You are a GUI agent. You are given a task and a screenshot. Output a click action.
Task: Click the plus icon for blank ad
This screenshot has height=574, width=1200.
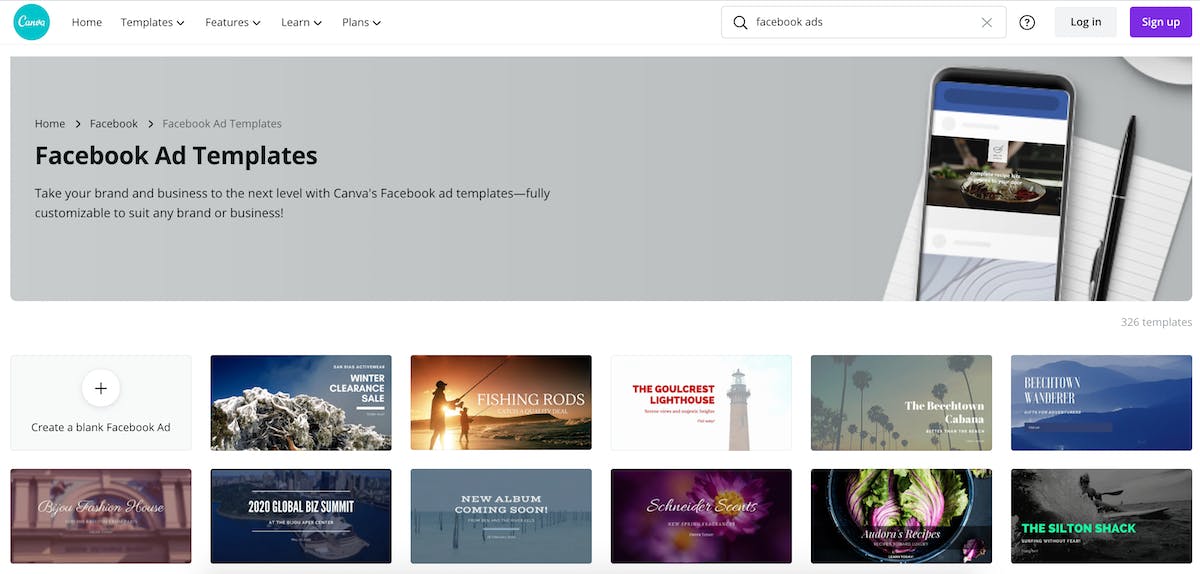tap(101, 387)
